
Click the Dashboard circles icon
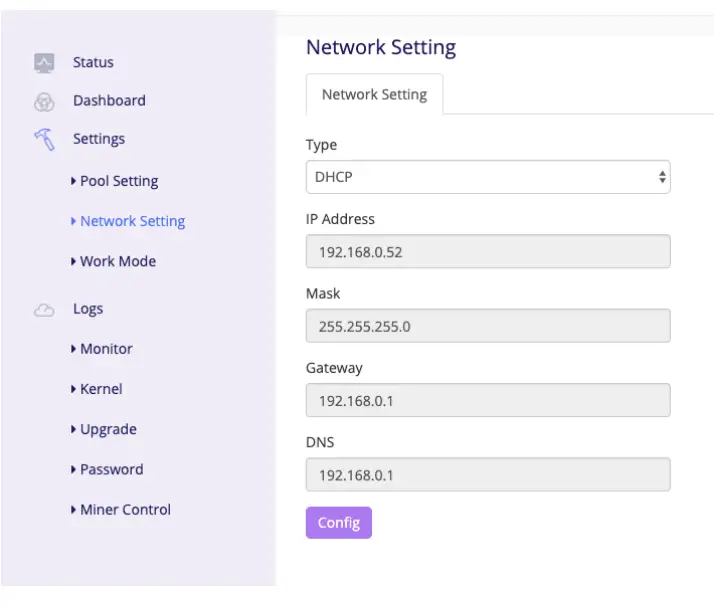pos(44,102)
